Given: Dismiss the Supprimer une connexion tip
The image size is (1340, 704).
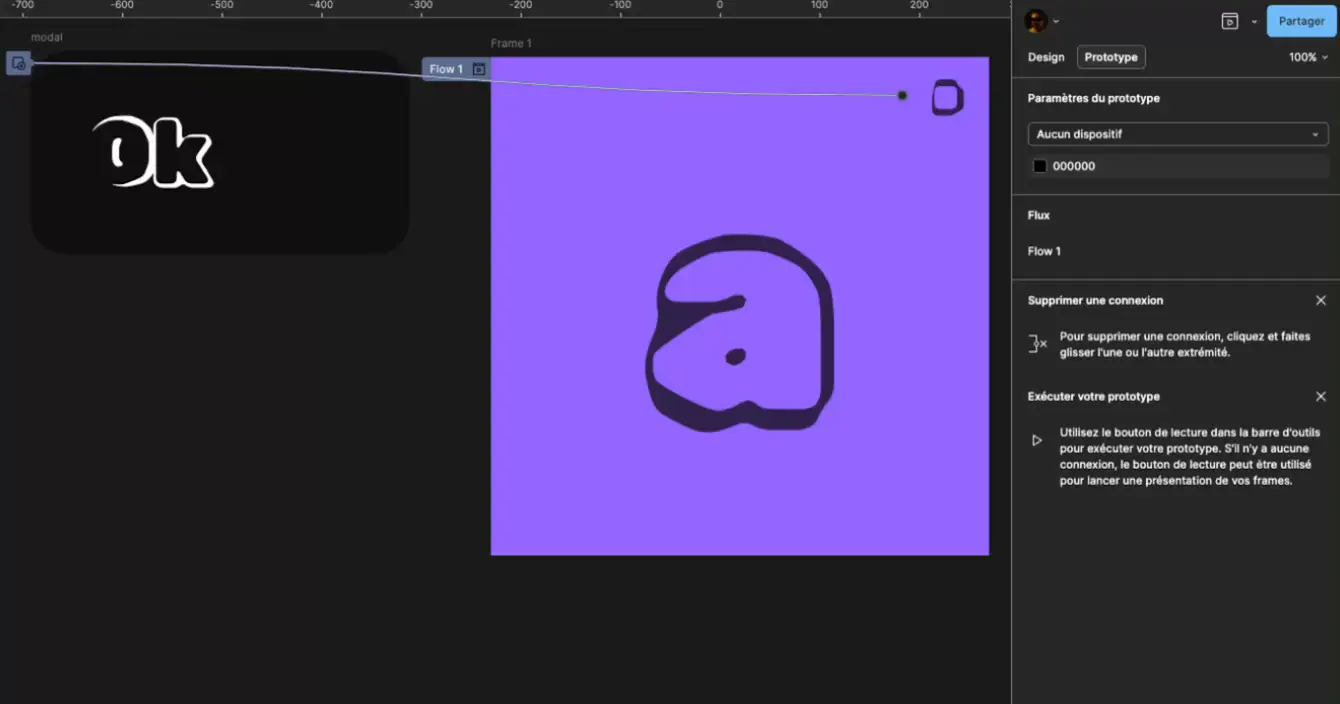Looking at the screenshot, I should click(1320, 300).
